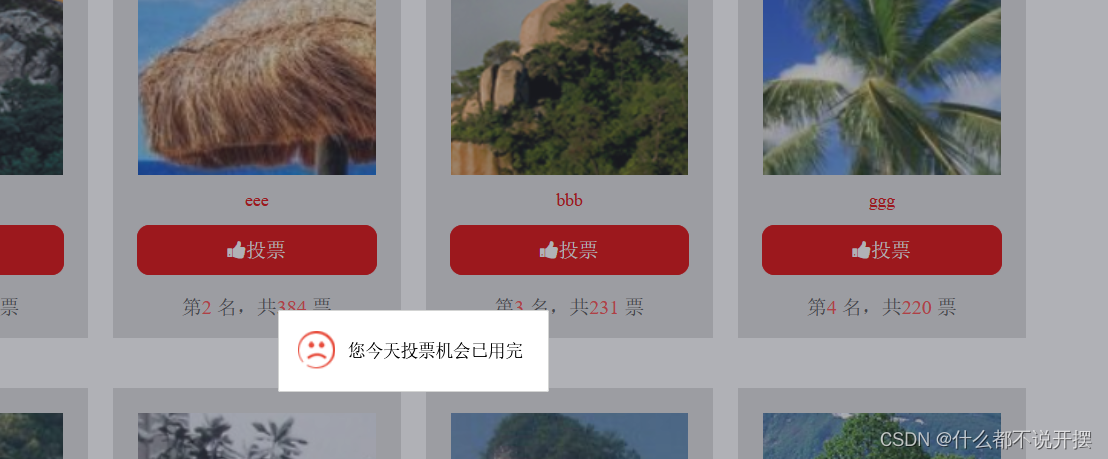Click the partially visible red vote button at left edge
Screen dimensions: 1108x459
32,250
